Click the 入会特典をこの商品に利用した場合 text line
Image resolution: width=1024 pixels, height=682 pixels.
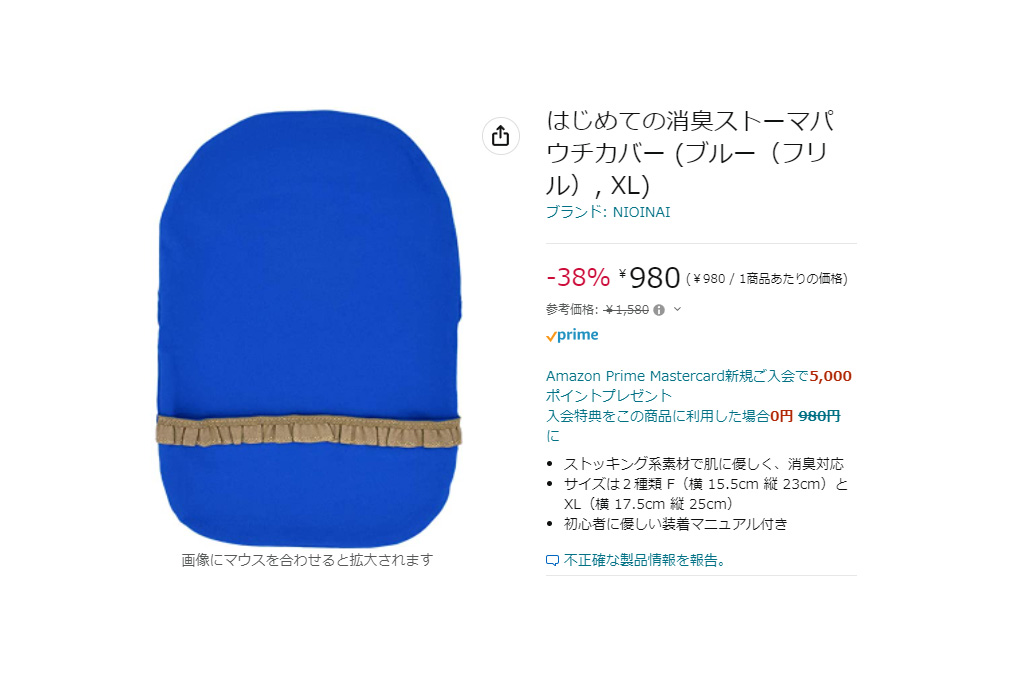tap(658, 416)
